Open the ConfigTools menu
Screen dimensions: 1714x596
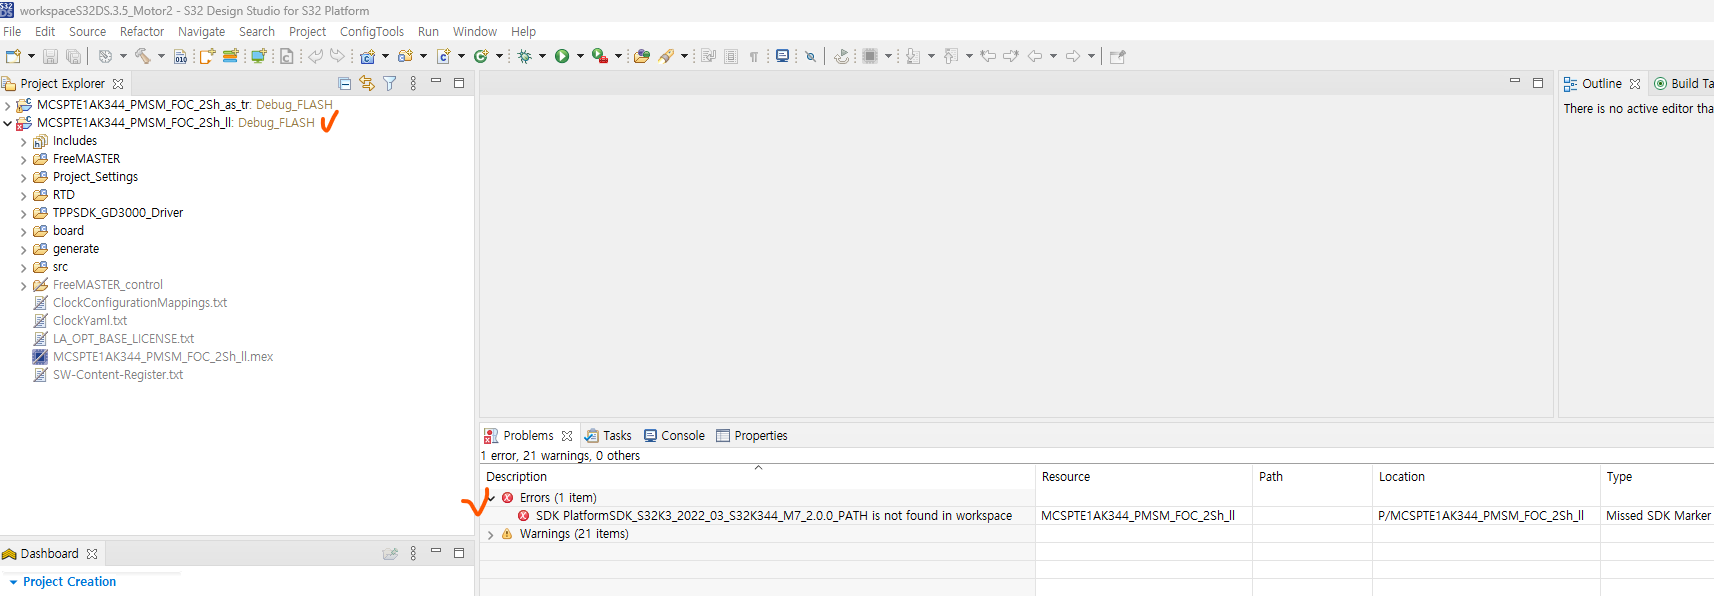coord(372,32)
